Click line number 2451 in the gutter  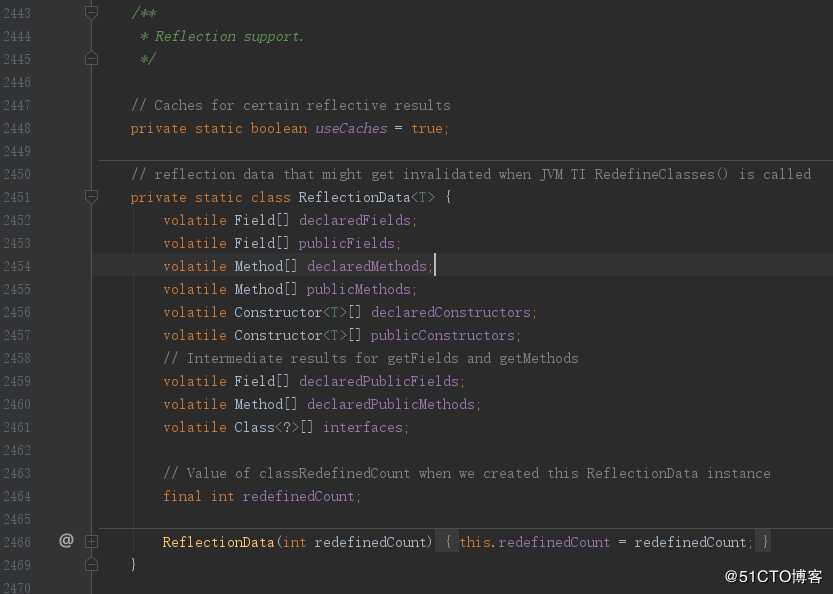pyautogui.click(x=17, y=197)
